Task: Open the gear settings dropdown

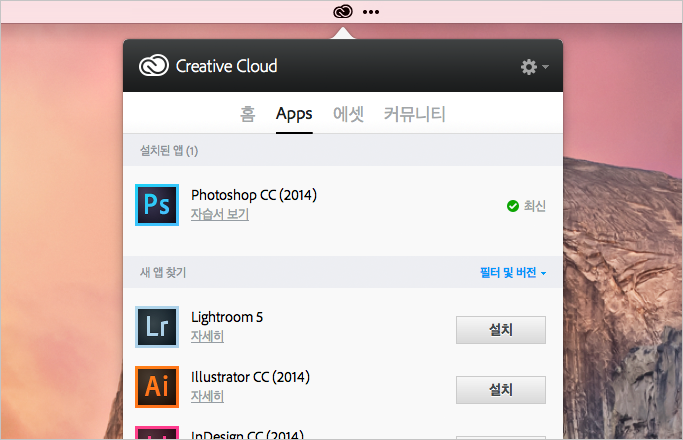Action: [534, 67]
